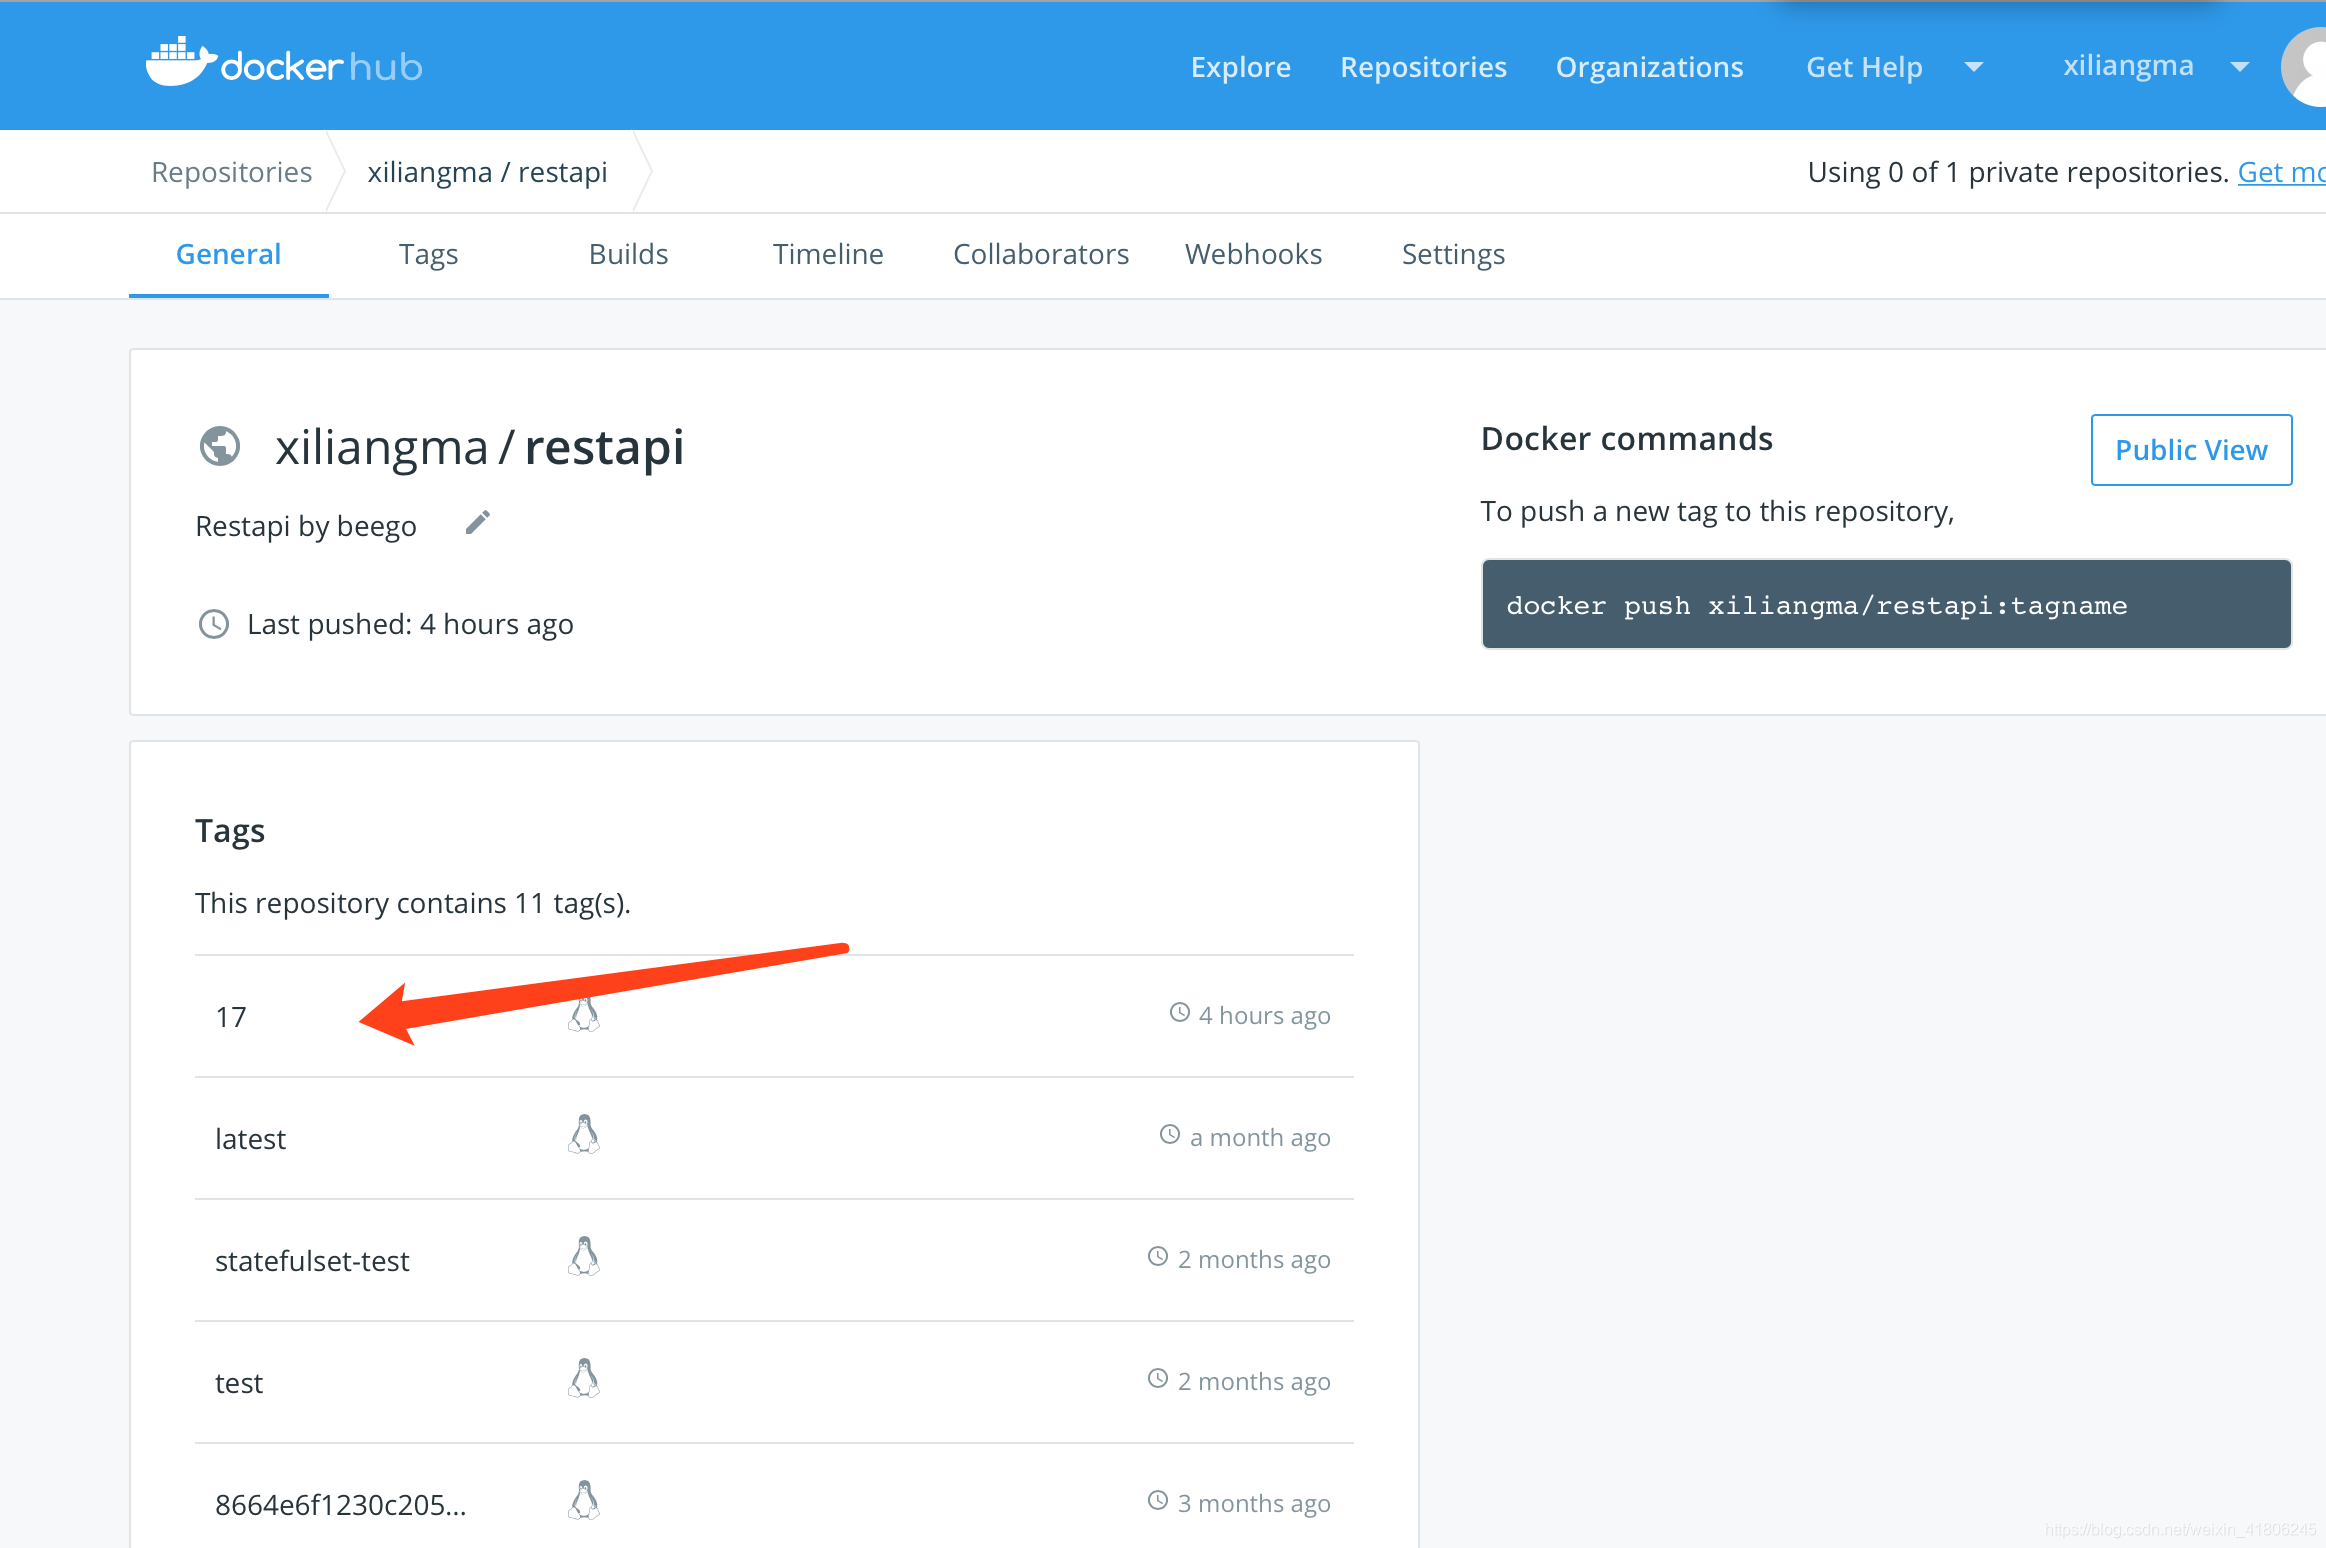The height and width of the screenshot is (1548, 2326).
Task: Click the Repositories breadcrumb link
Action: (231, 171)
